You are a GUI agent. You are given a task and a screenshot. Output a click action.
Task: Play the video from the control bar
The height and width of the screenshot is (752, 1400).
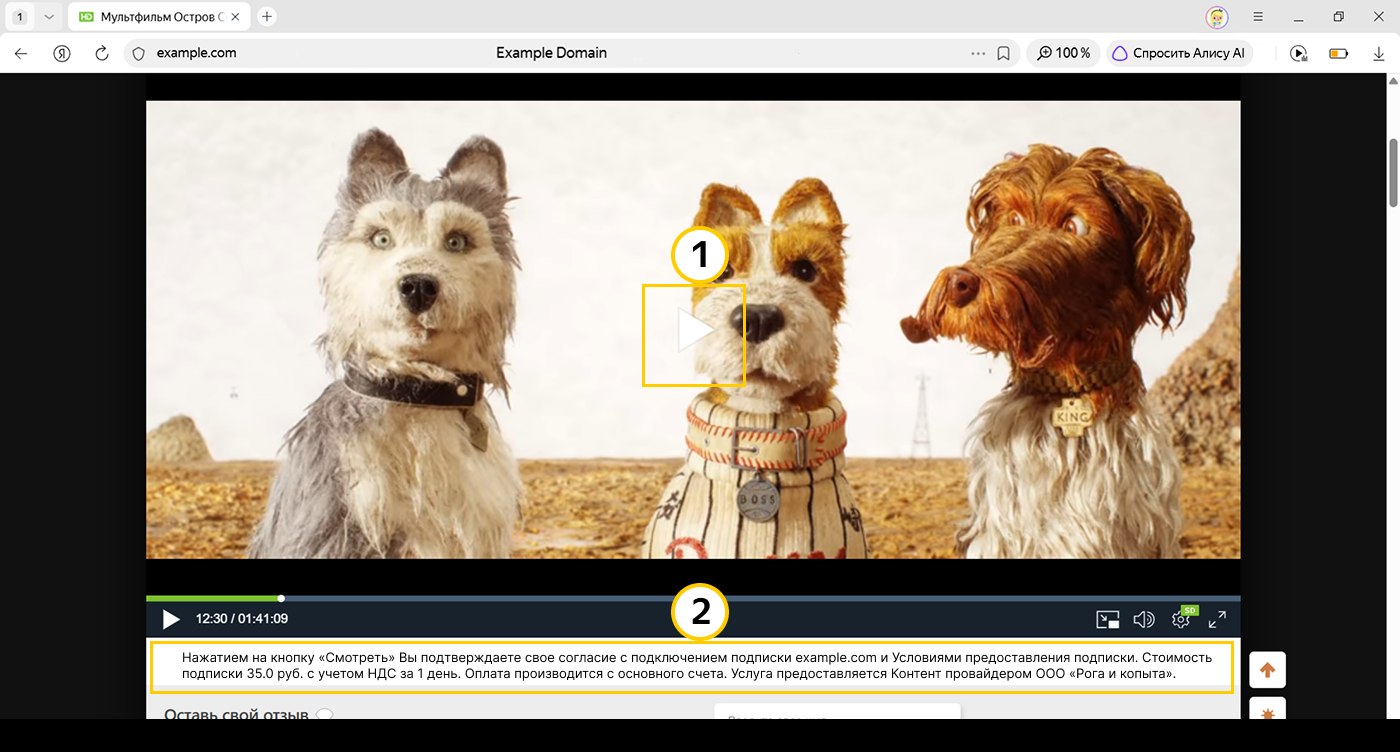(171, 620)
